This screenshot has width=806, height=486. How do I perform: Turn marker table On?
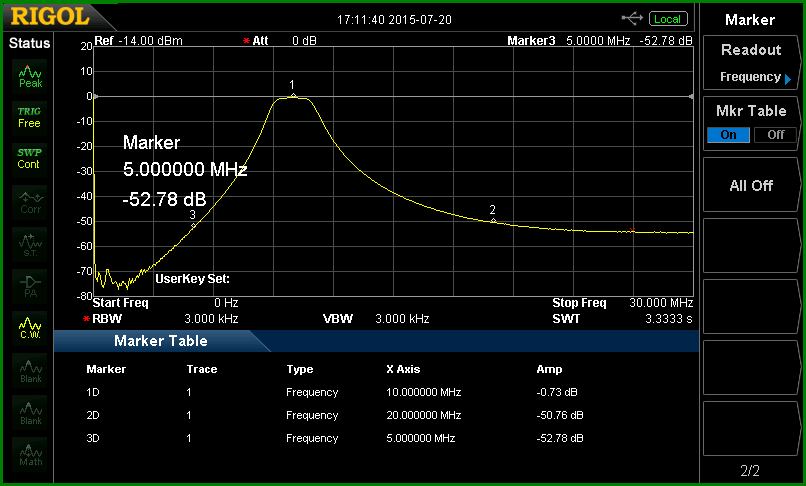click(728, 135)
